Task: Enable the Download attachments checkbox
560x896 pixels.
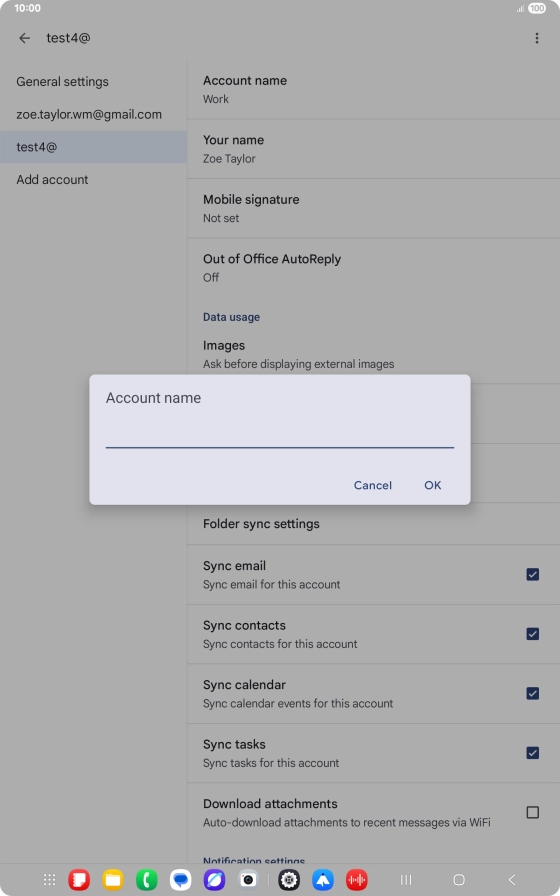Action: click(532, 812)
